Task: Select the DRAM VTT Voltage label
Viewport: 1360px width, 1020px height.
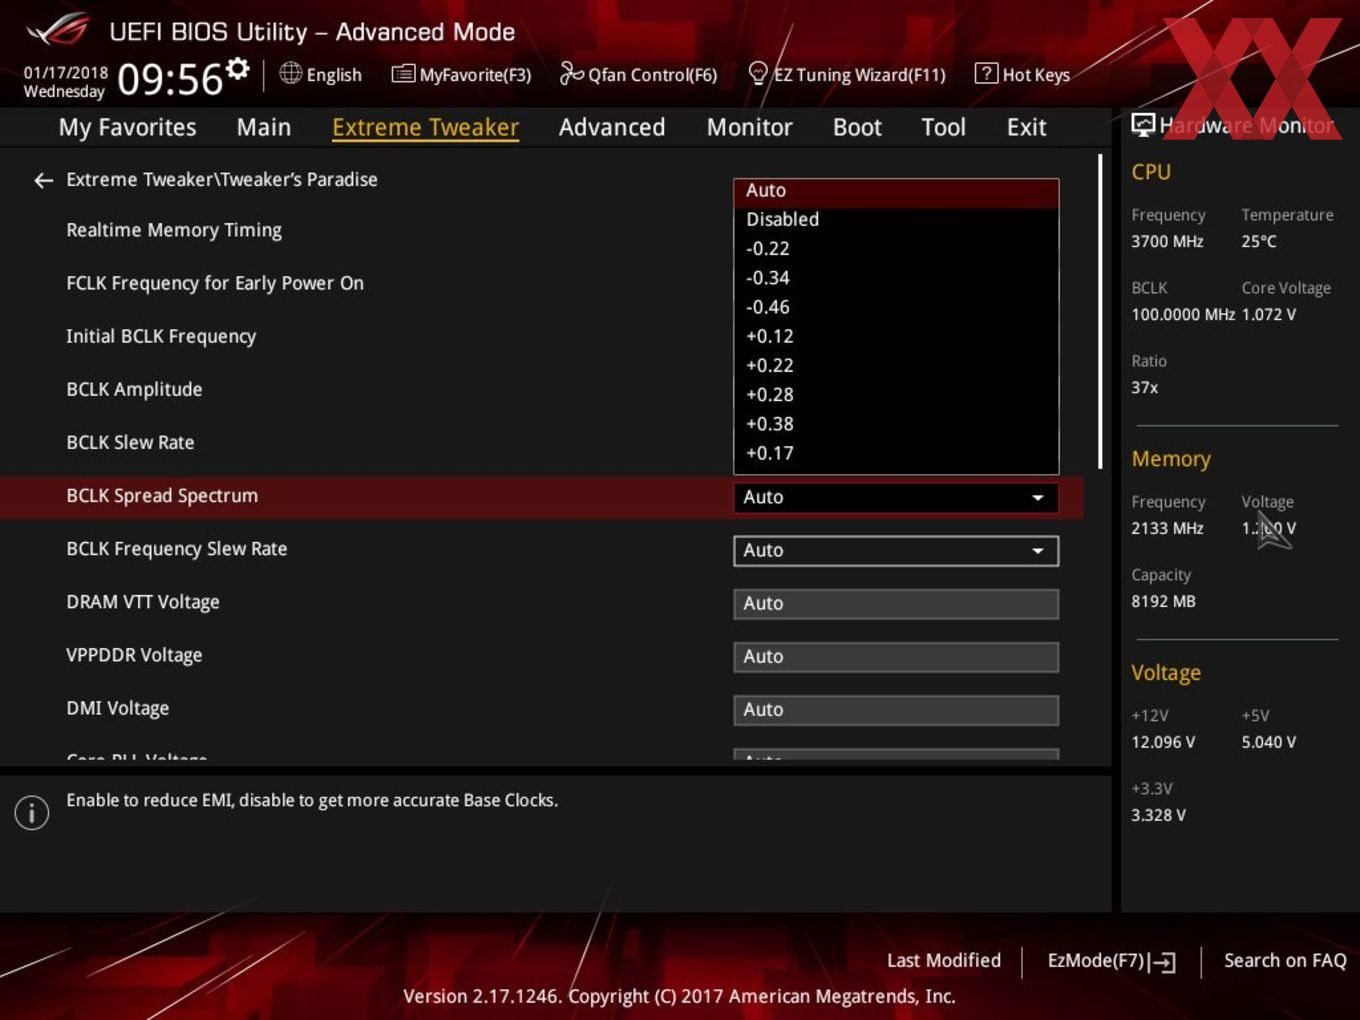Action: coord(143,602)
